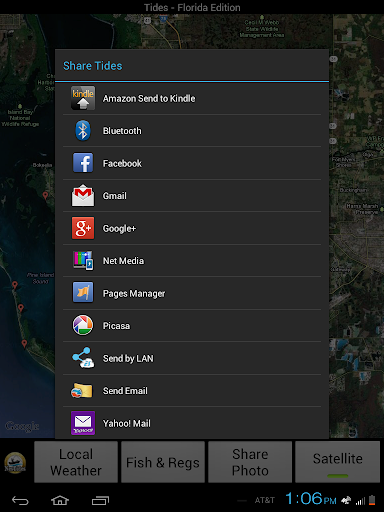Toggle the Satellite map view

pos(337,462)
